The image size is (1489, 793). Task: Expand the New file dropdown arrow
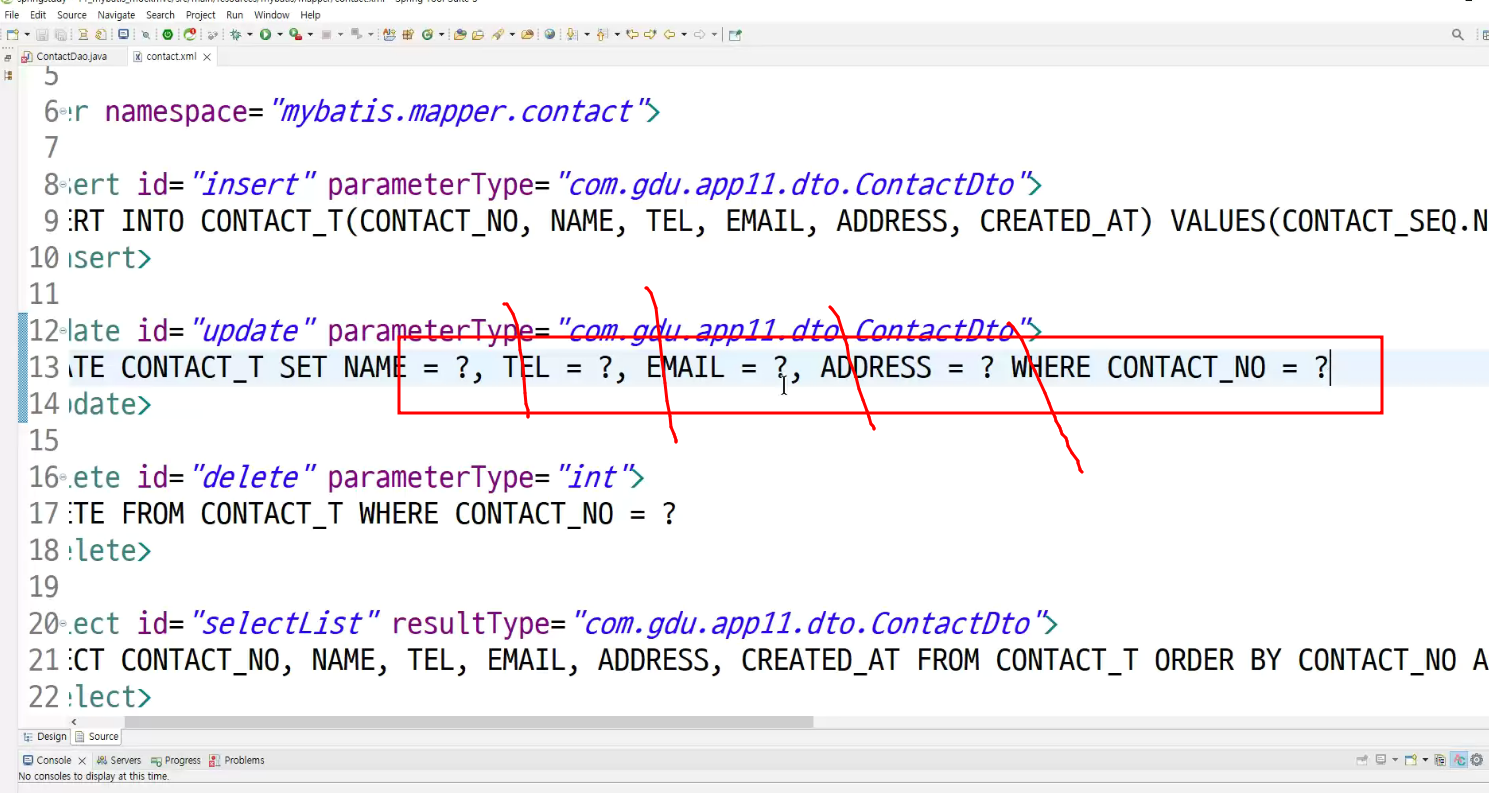coord(27,34)
